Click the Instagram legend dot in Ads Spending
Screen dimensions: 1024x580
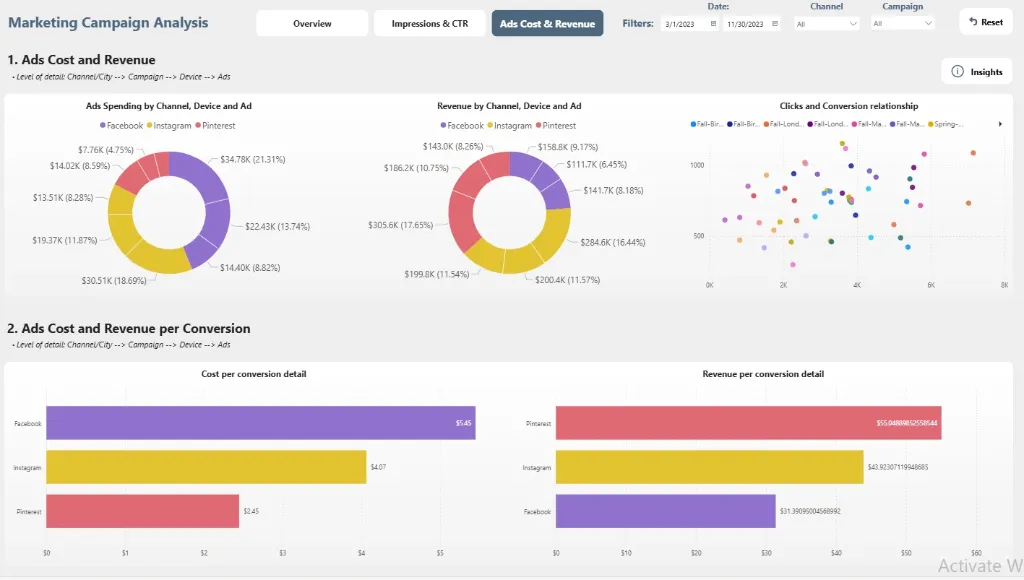(150, 126)
